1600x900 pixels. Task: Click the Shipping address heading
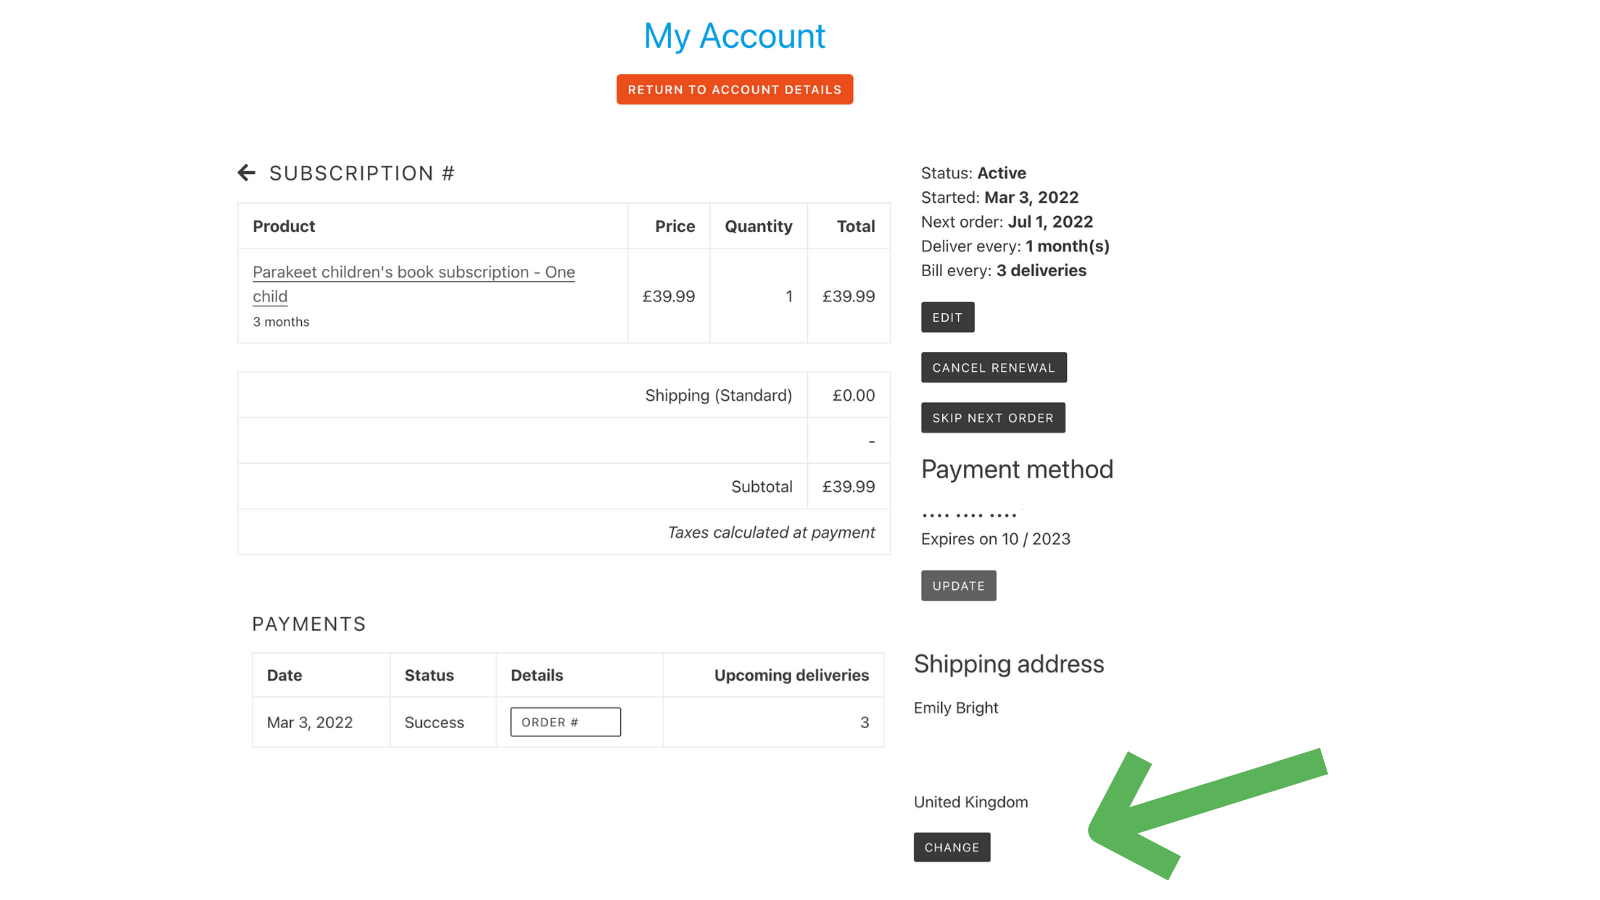pyautogui.click(x=1009, y=664)
